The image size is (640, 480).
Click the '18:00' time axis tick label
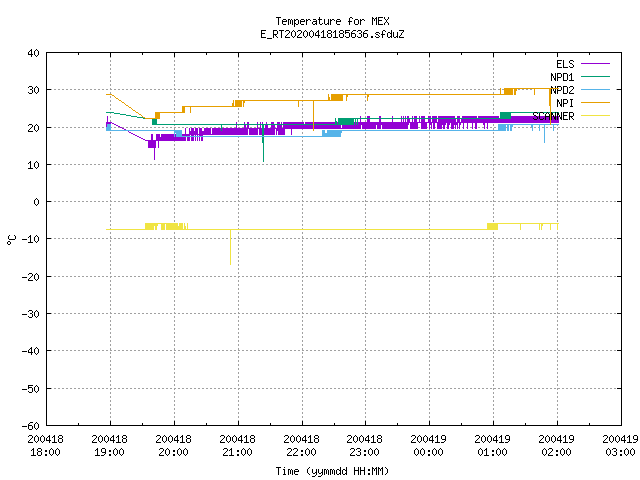coord(45,452)
